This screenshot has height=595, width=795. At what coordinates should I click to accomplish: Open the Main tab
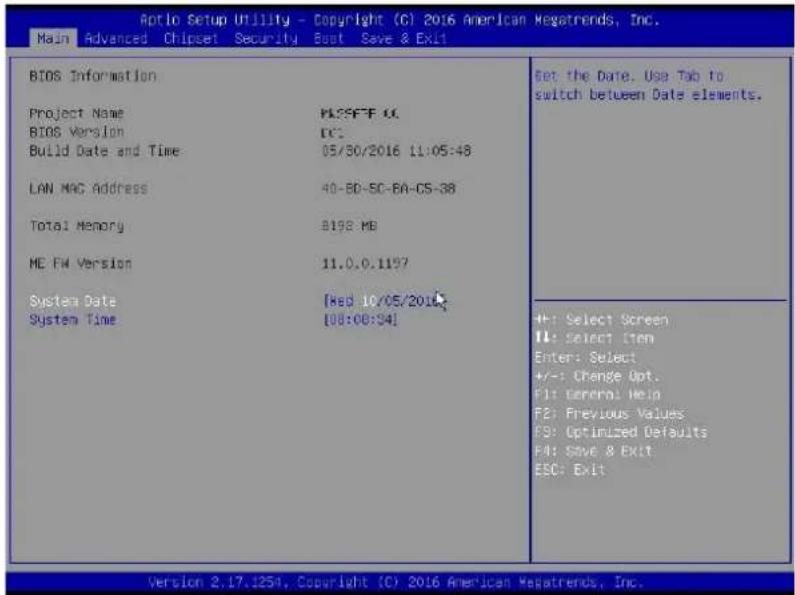click(x=52, y=39)
